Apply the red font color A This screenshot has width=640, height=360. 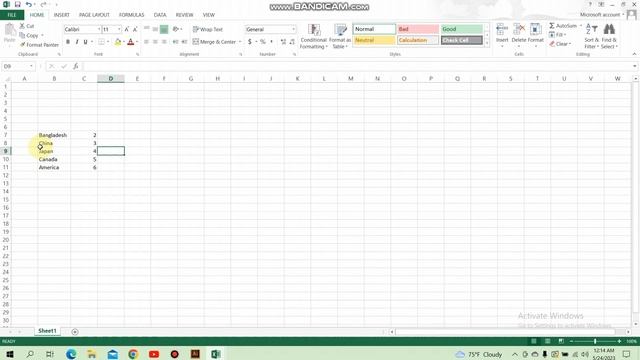tap(131, 42)
